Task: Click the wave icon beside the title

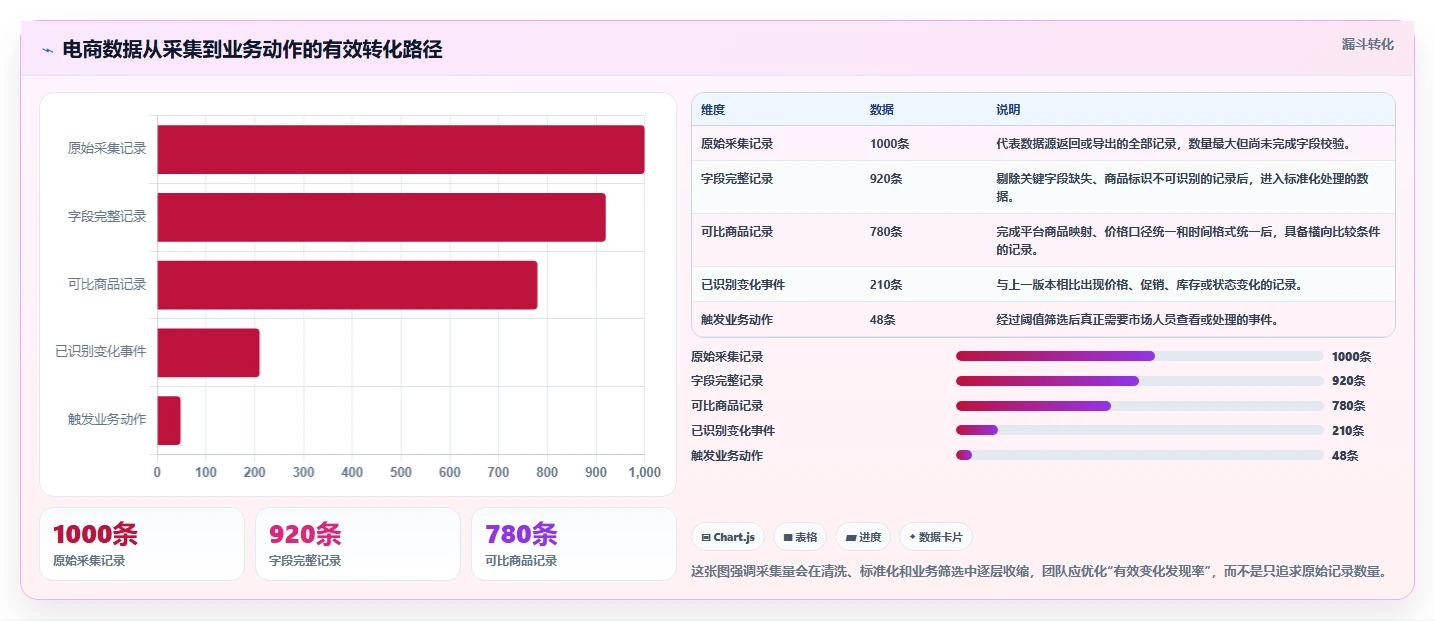Action: coord(47,50)
